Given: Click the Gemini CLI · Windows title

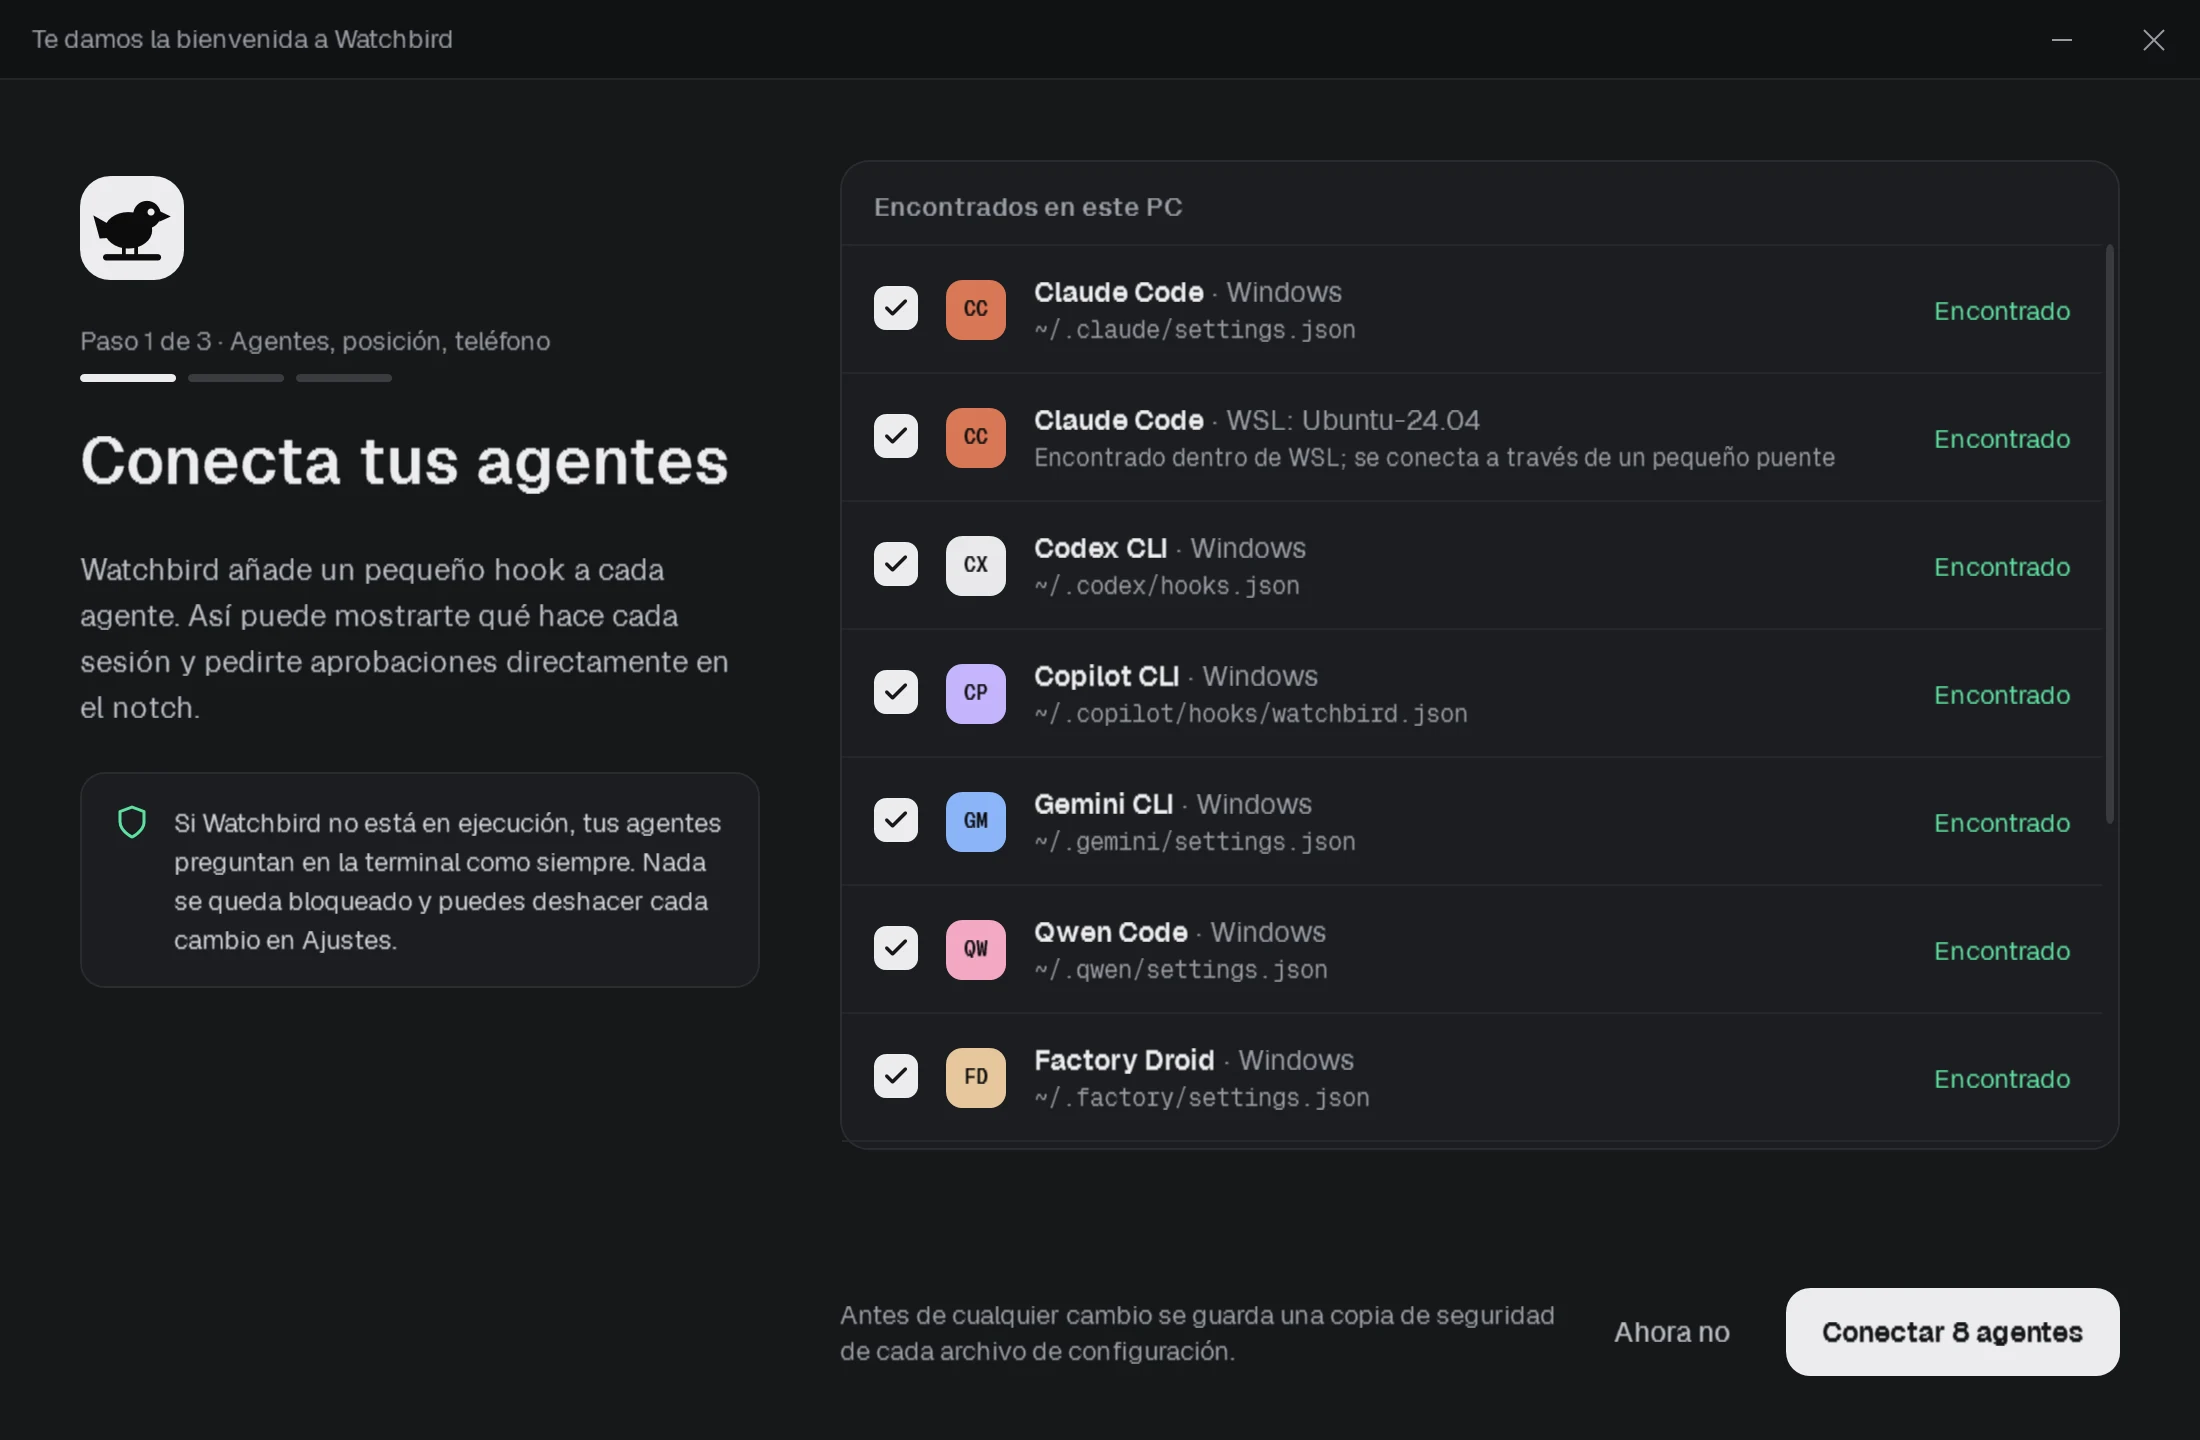Looking at the screenshot, I should [x=1173, y=804].
